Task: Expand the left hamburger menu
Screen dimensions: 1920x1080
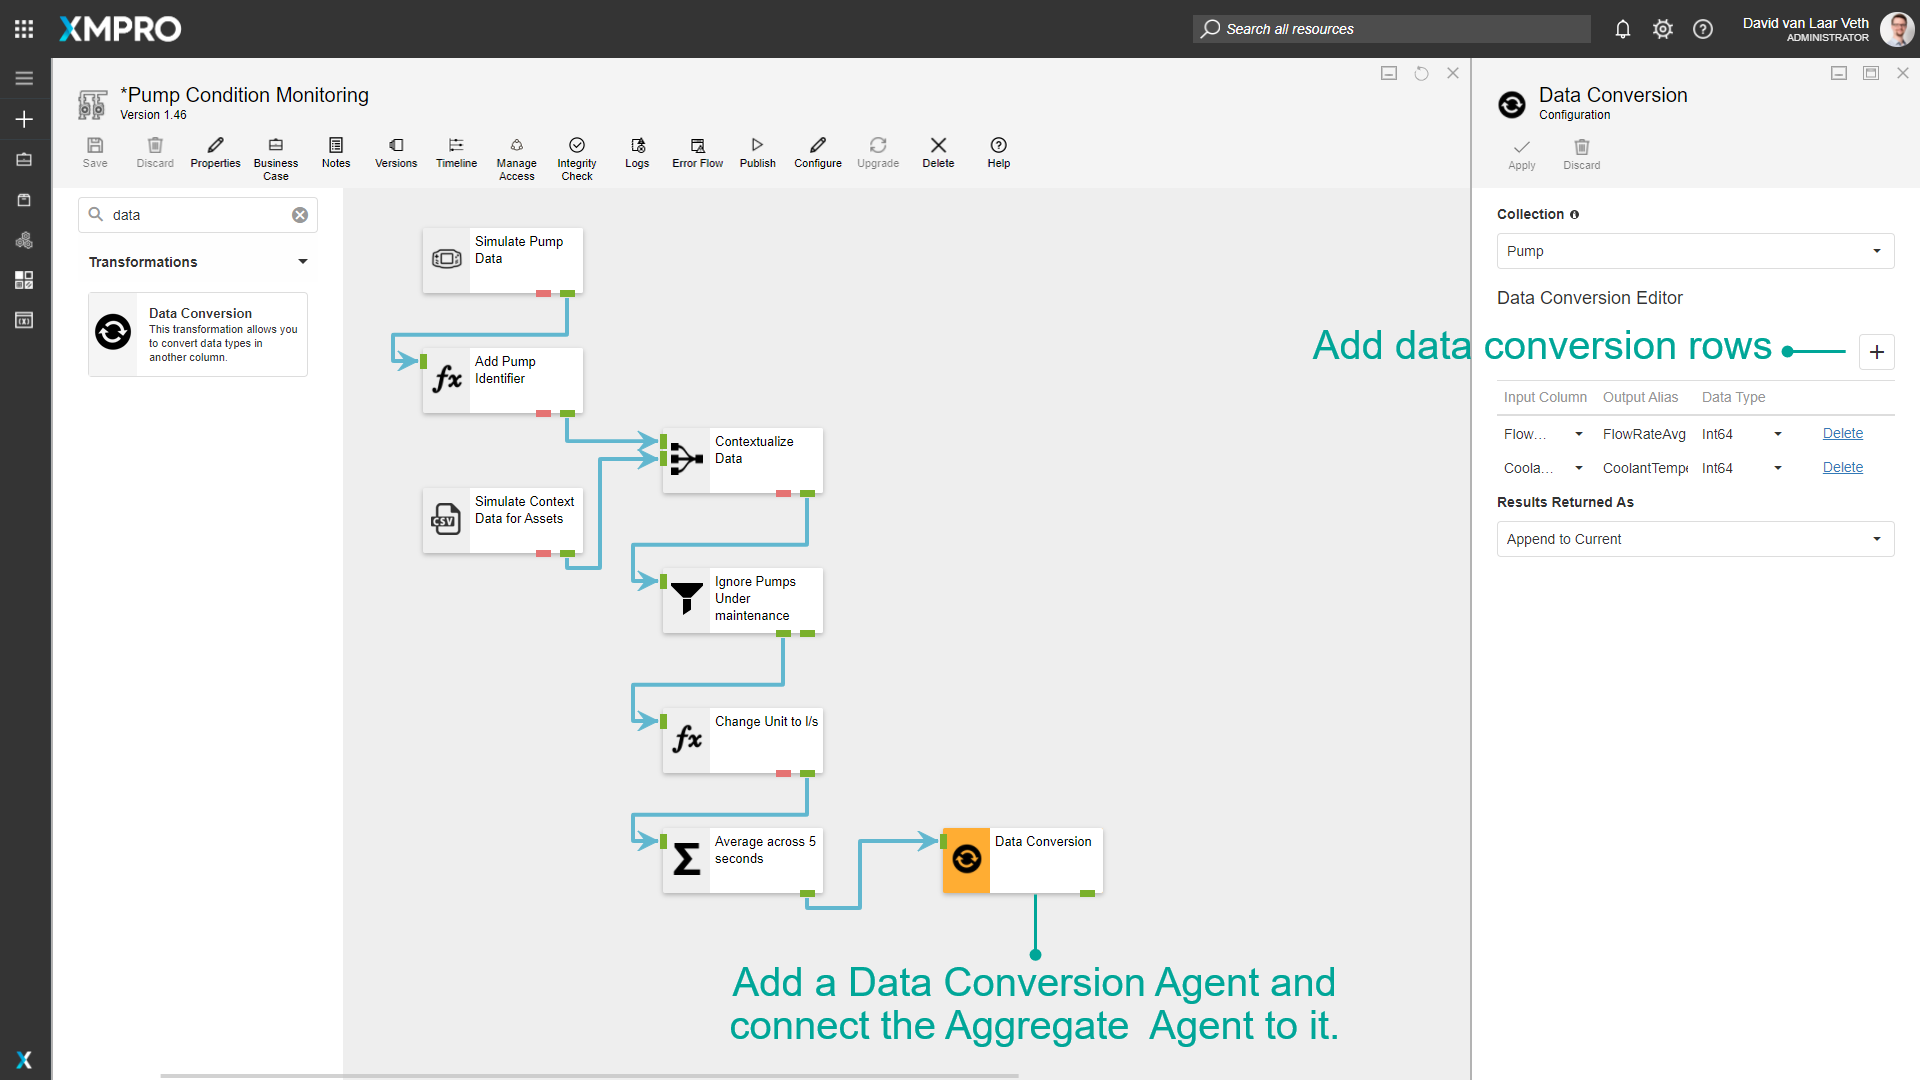Action: 24,78
